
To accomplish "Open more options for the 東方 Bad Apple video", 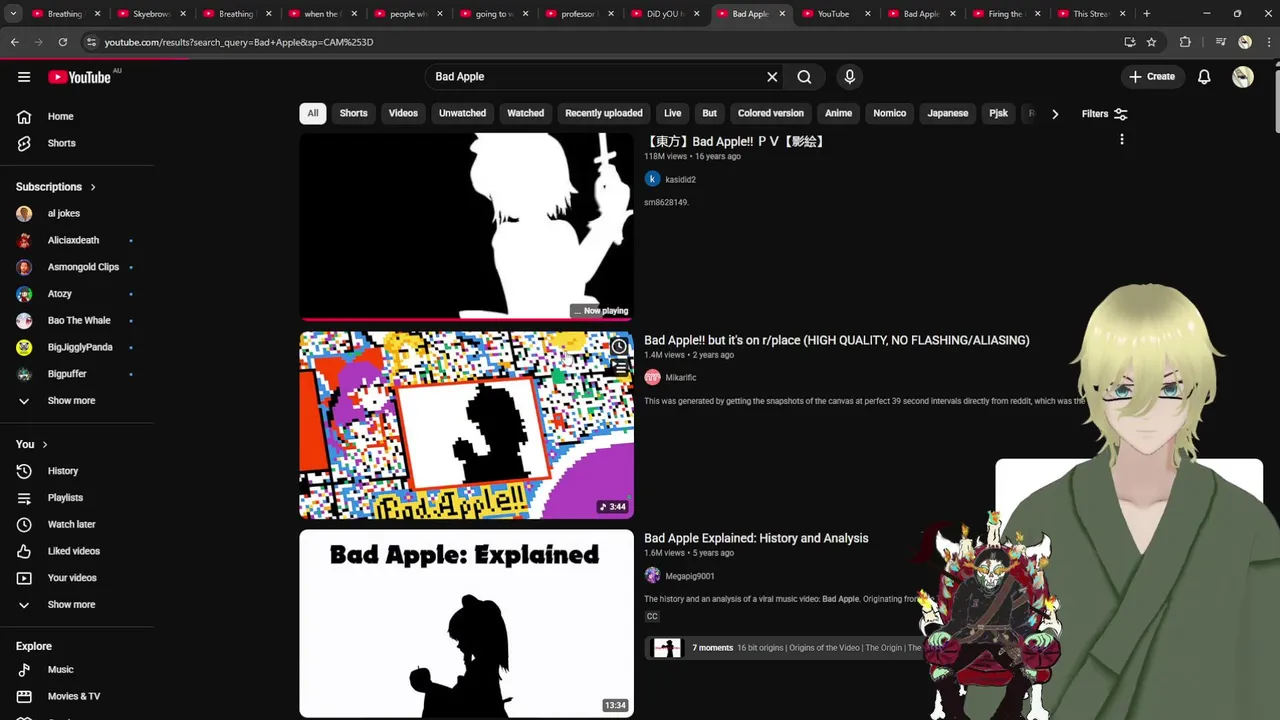I will [1122, 140].
